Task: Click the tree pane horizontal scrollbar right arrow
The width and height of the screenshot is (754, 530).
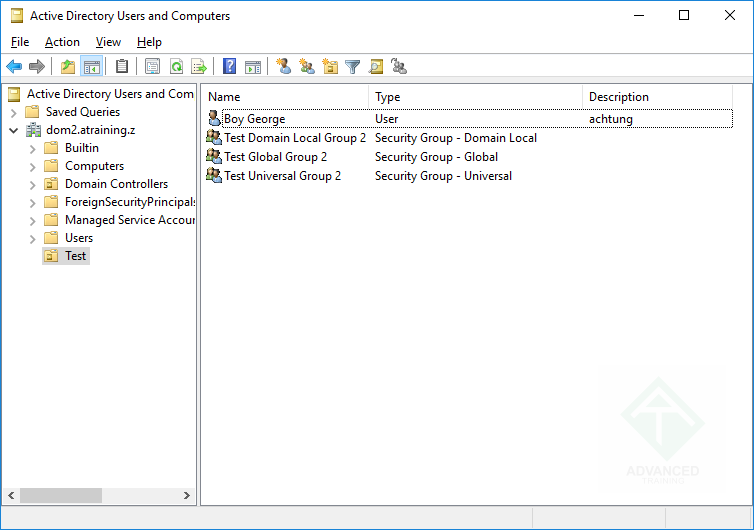Action: 187,495
